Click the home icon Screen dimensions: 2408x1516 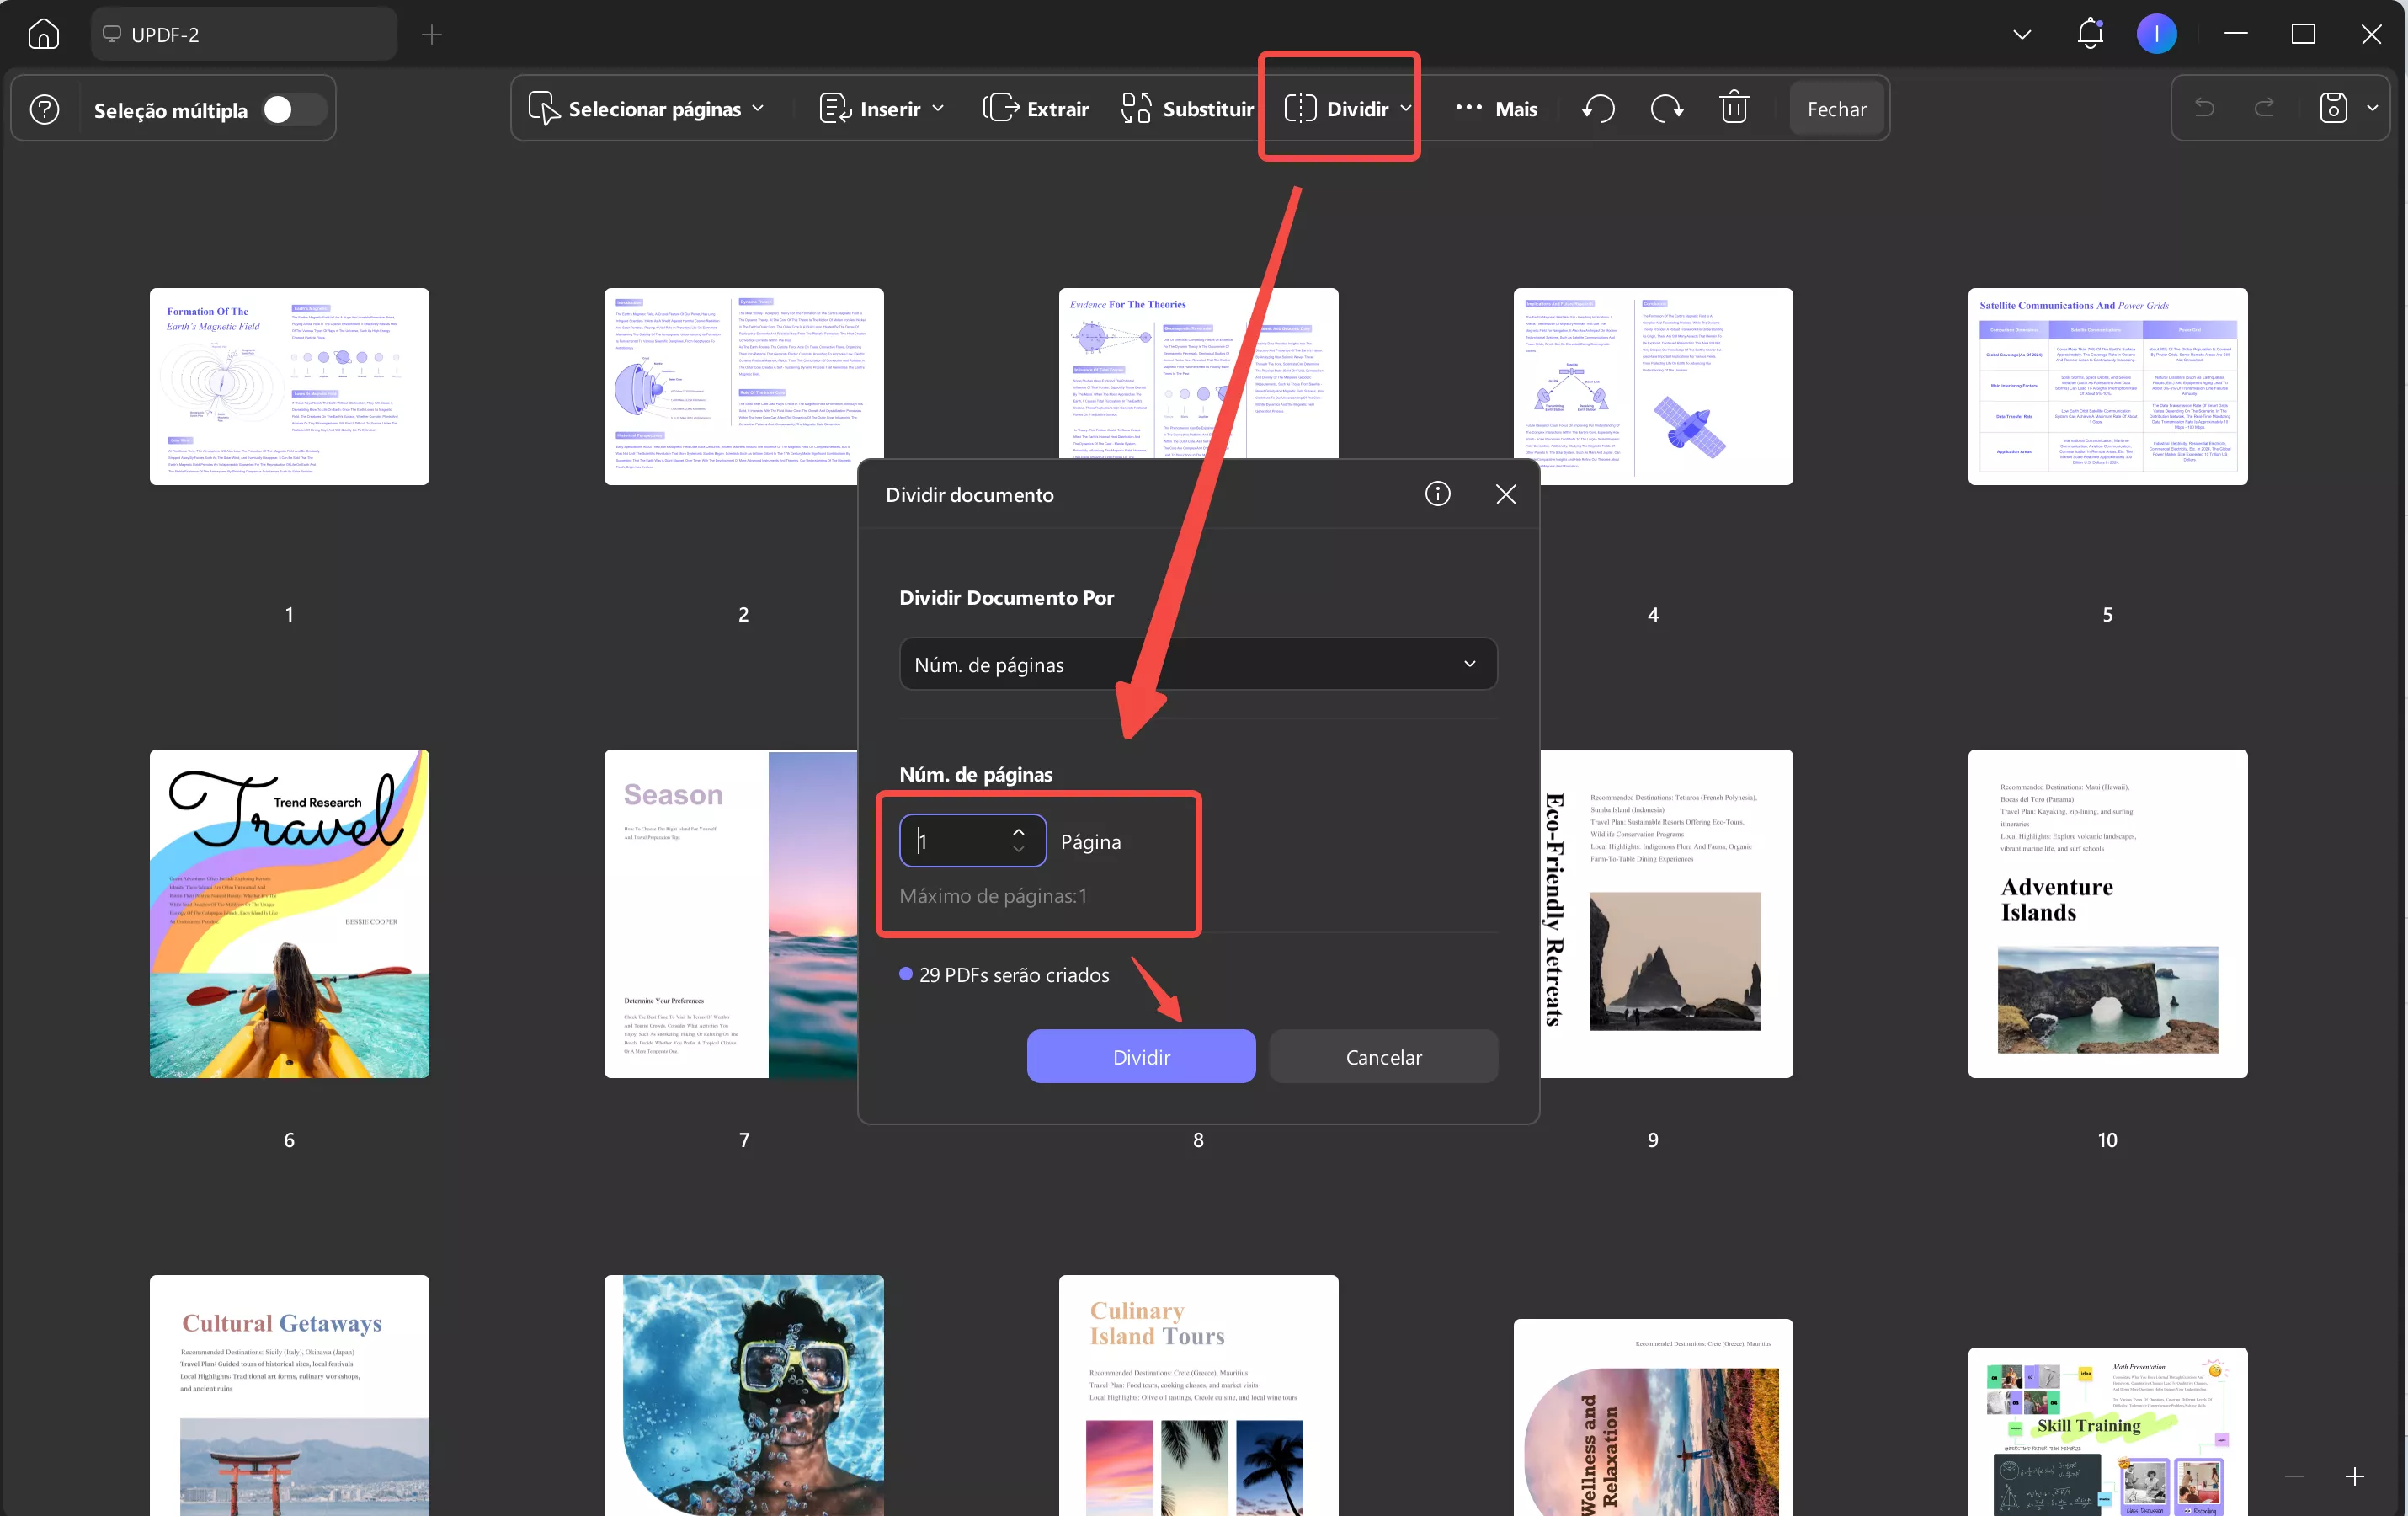[43, 34]
